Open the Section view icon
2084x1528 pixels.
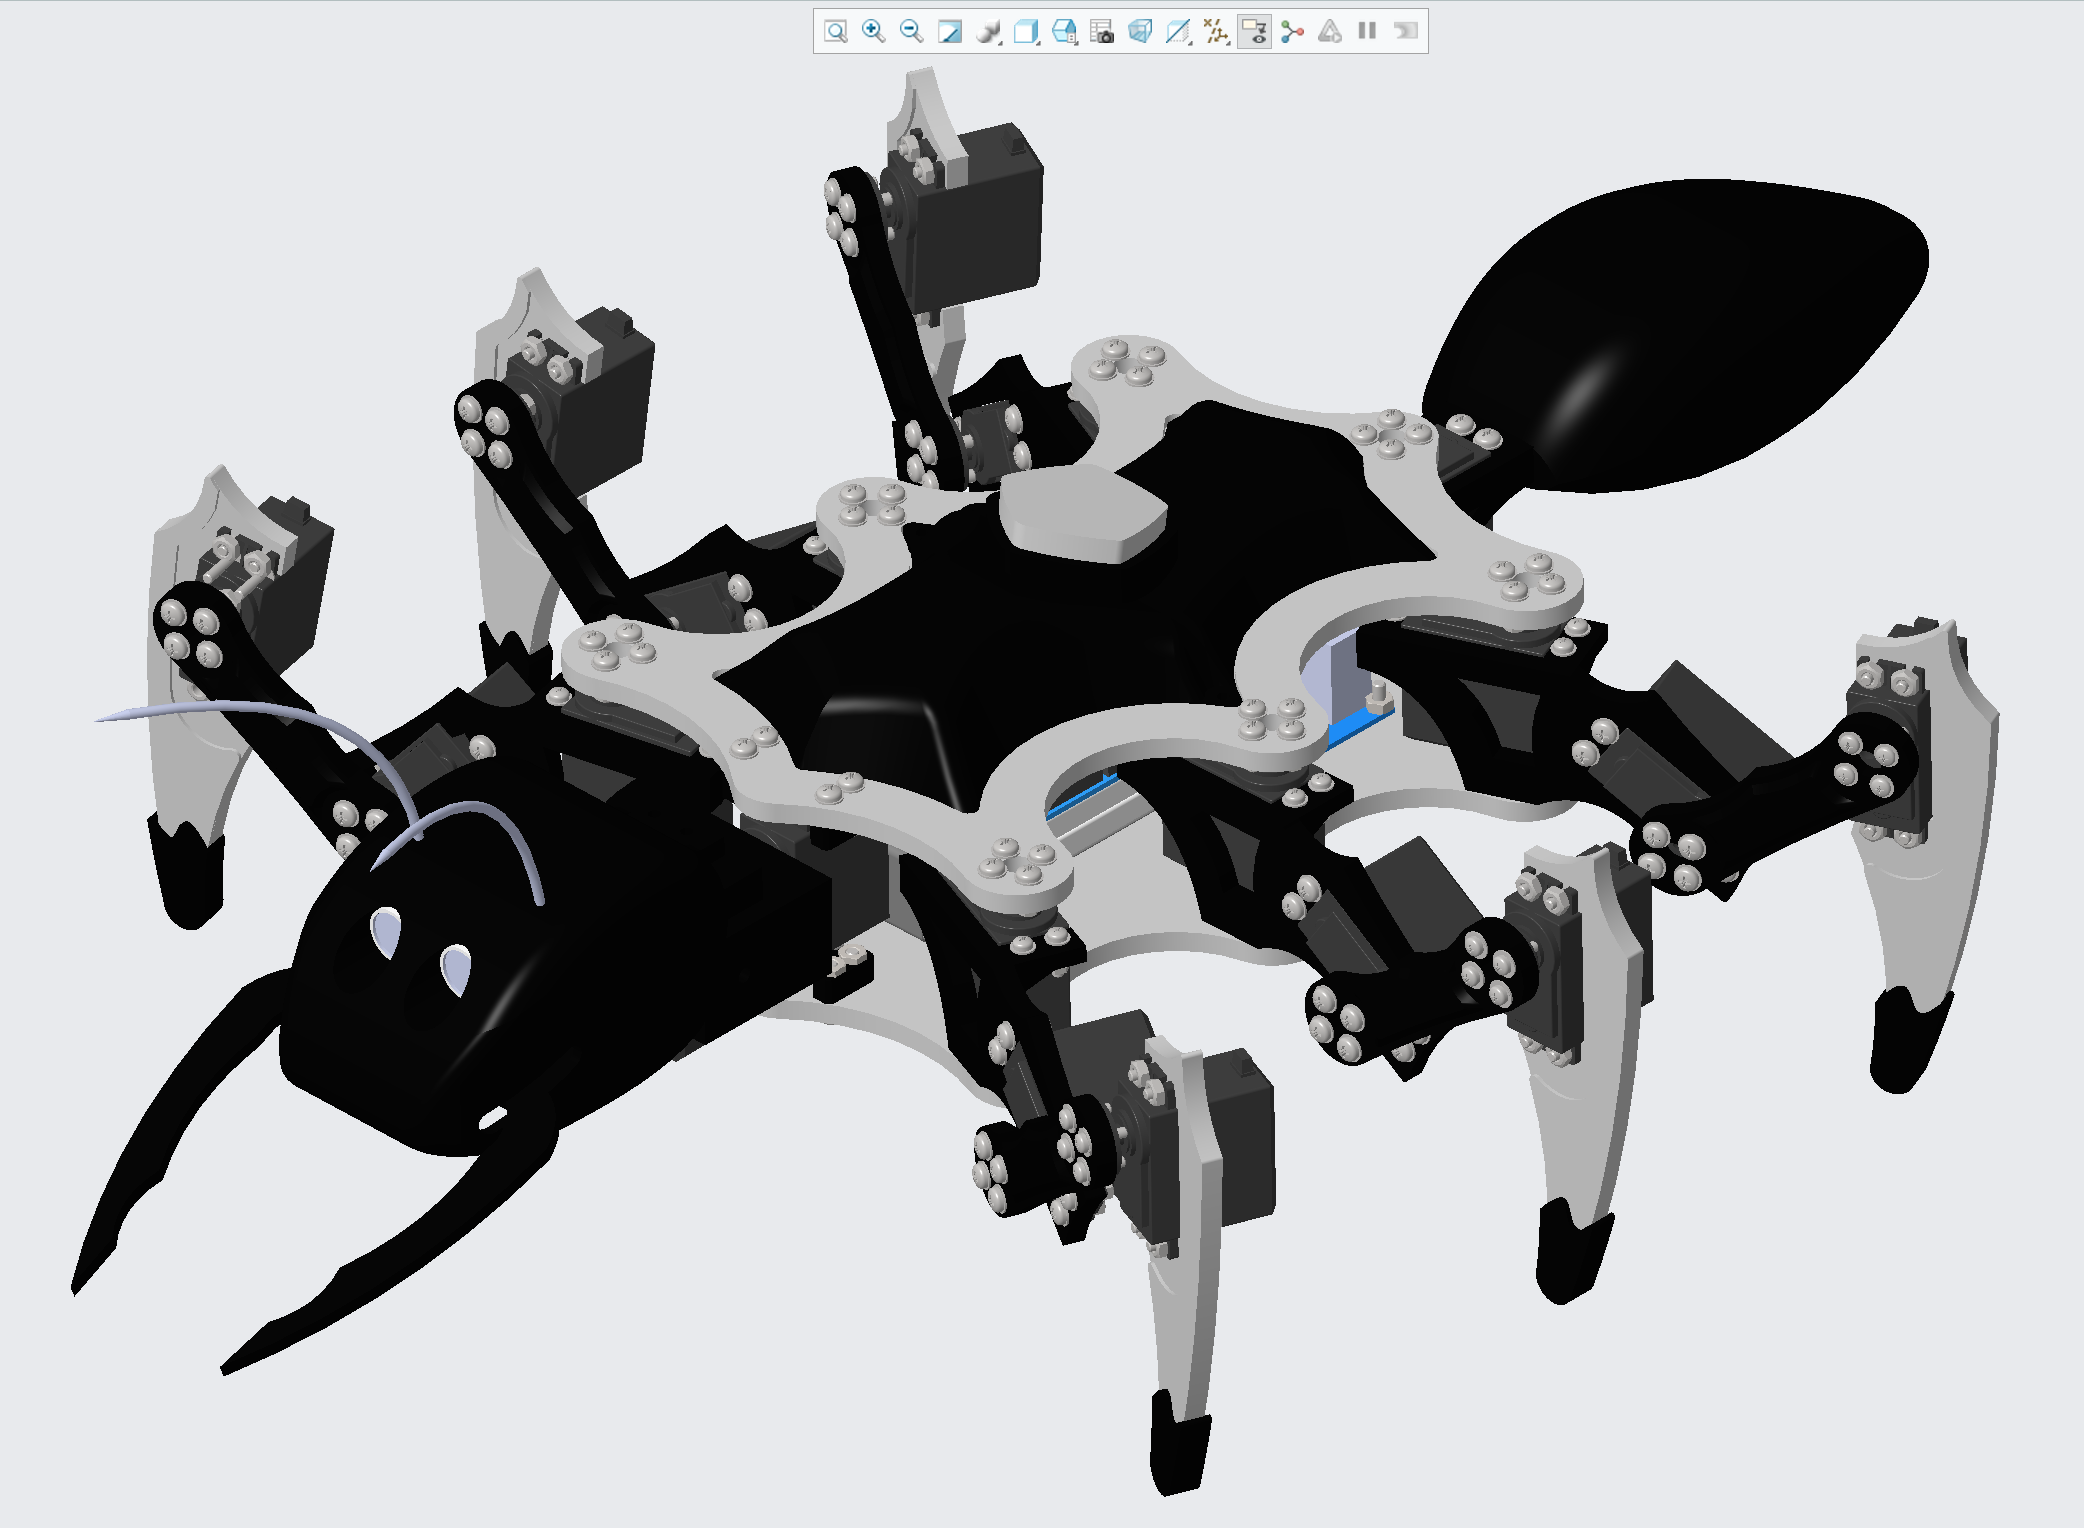[x=1178, y=31]
